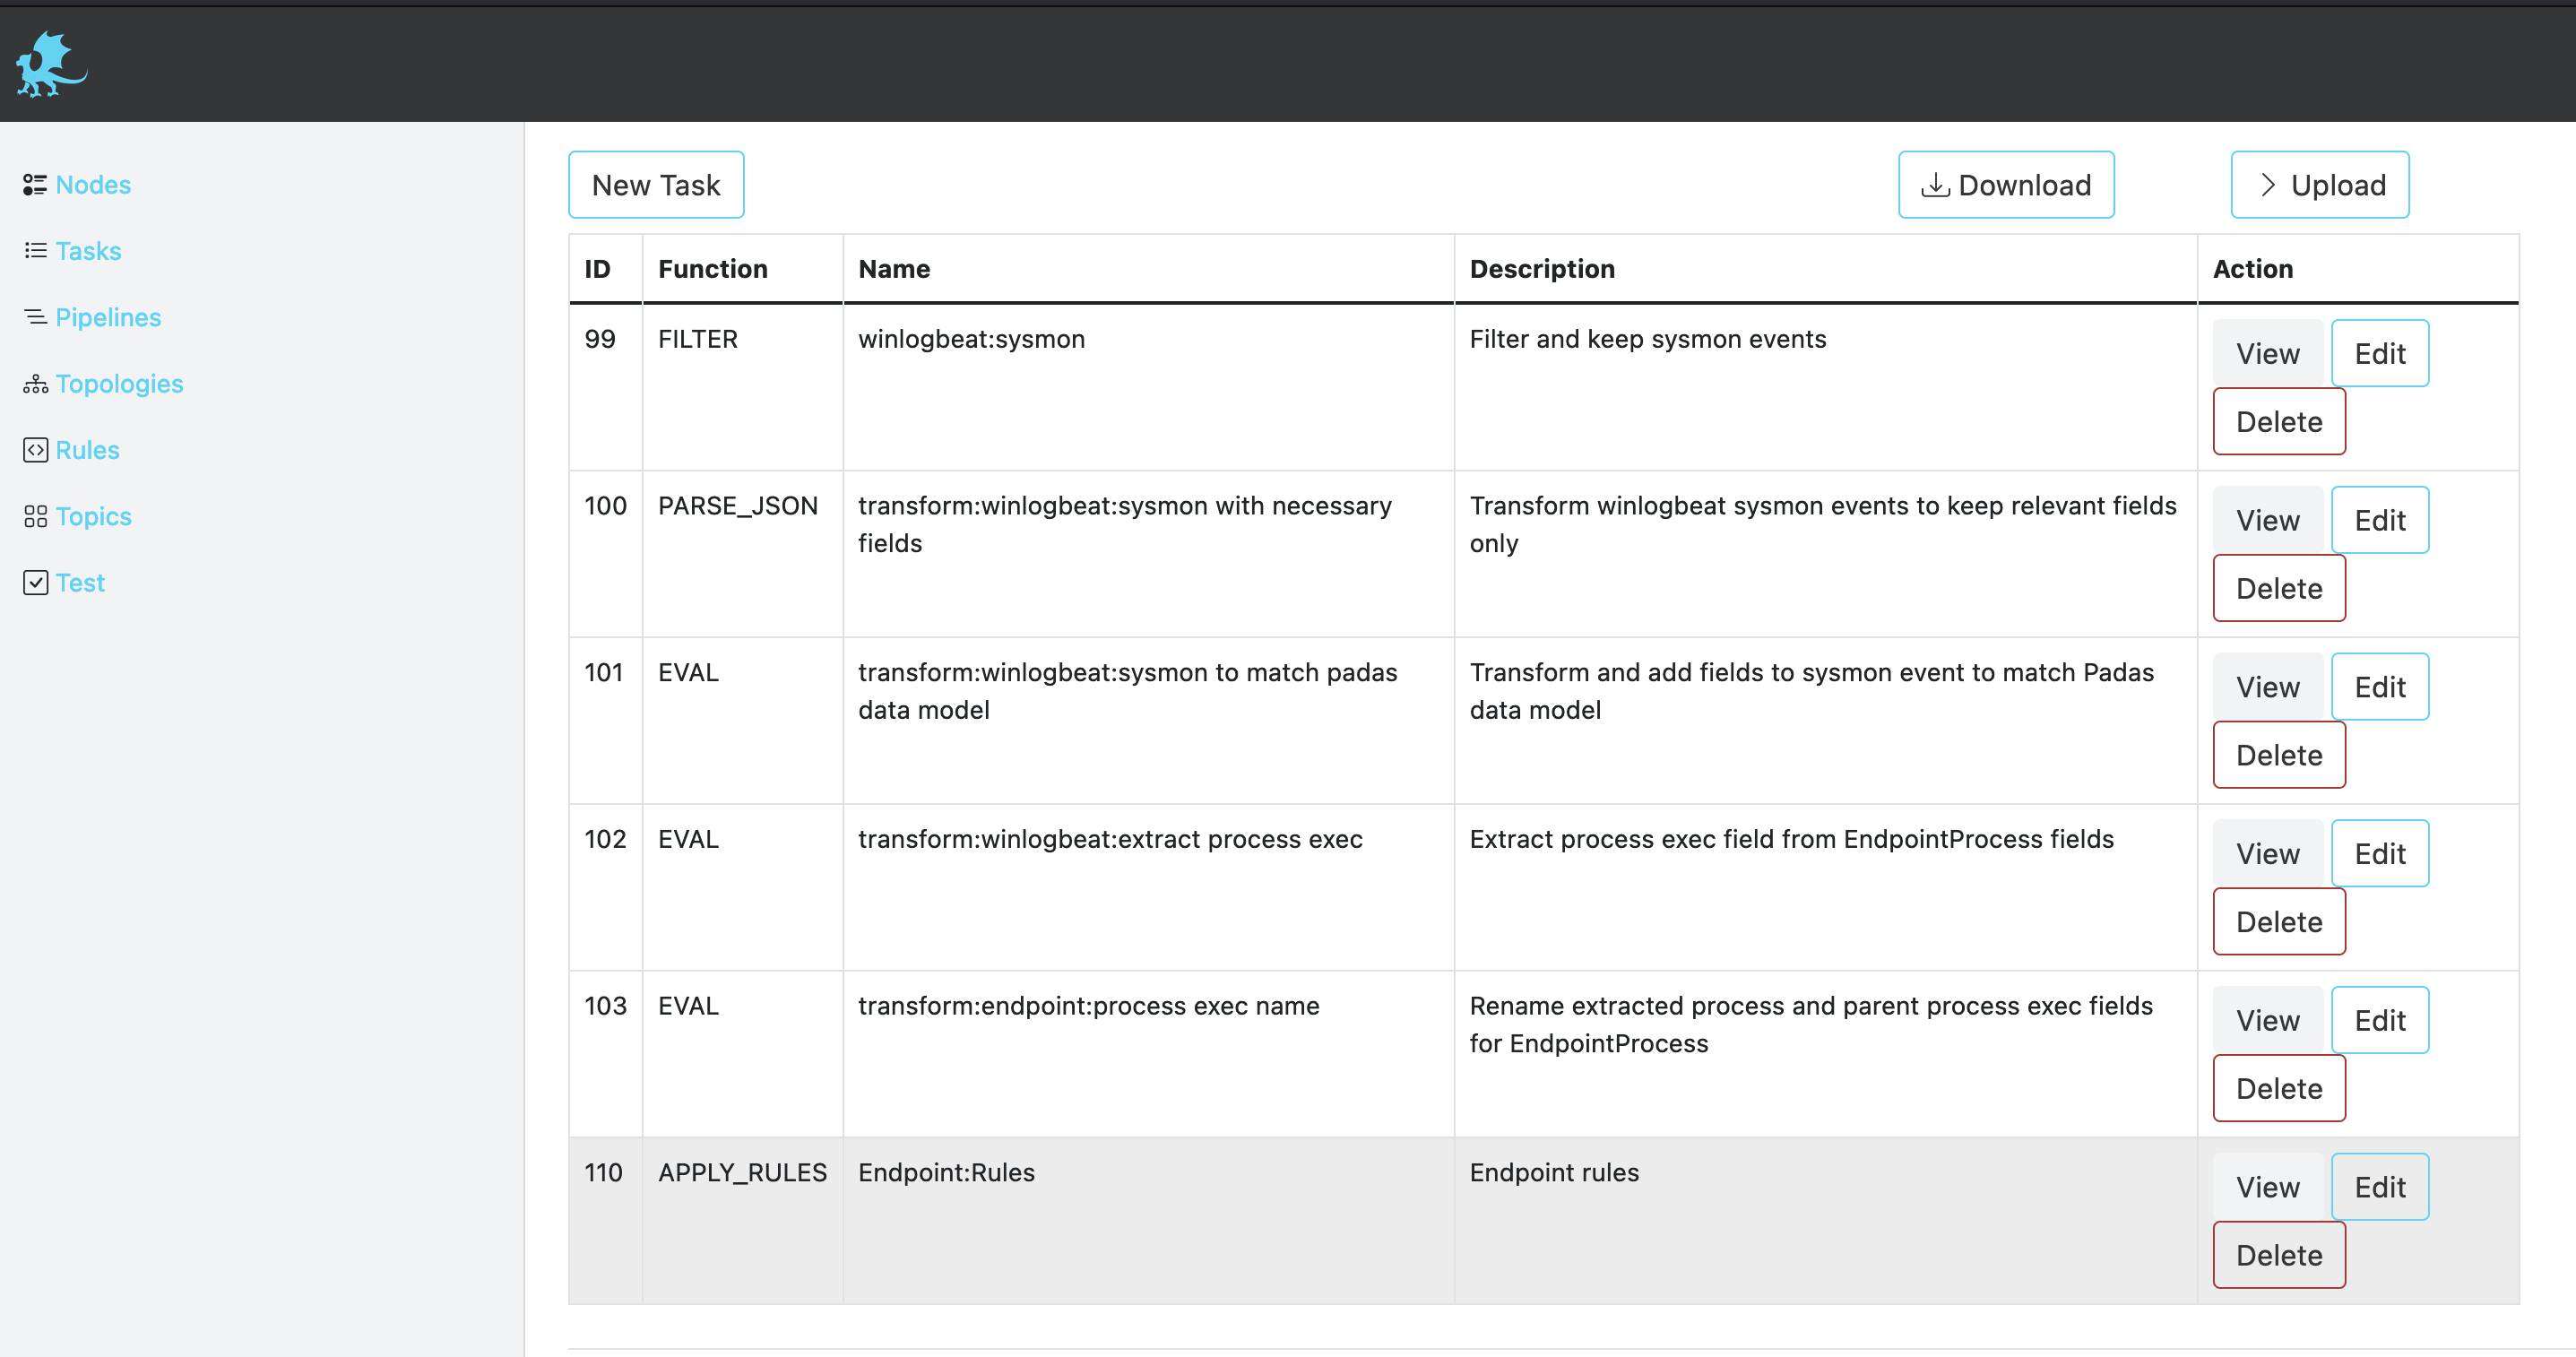Click the Test checkmark icon
Image resolution: width=2576 pixels, height=1357 pixels.
tap(35, 583)
